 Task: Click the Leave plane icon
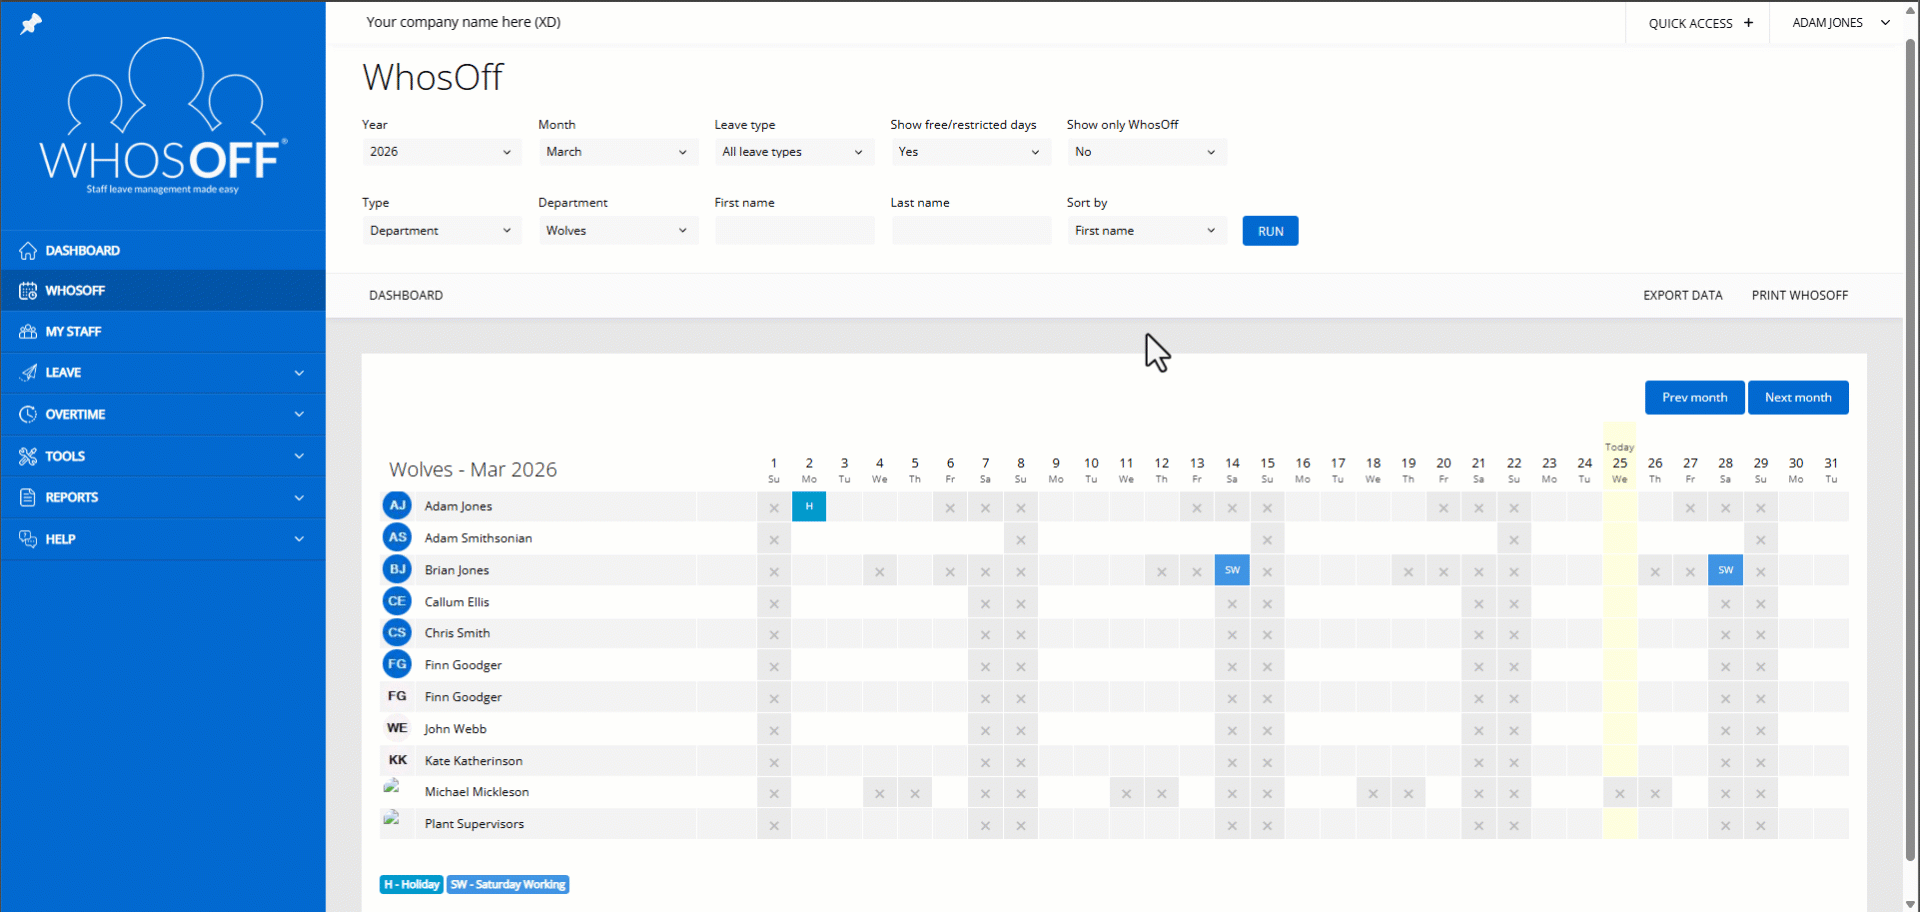[x=28, y=373]
